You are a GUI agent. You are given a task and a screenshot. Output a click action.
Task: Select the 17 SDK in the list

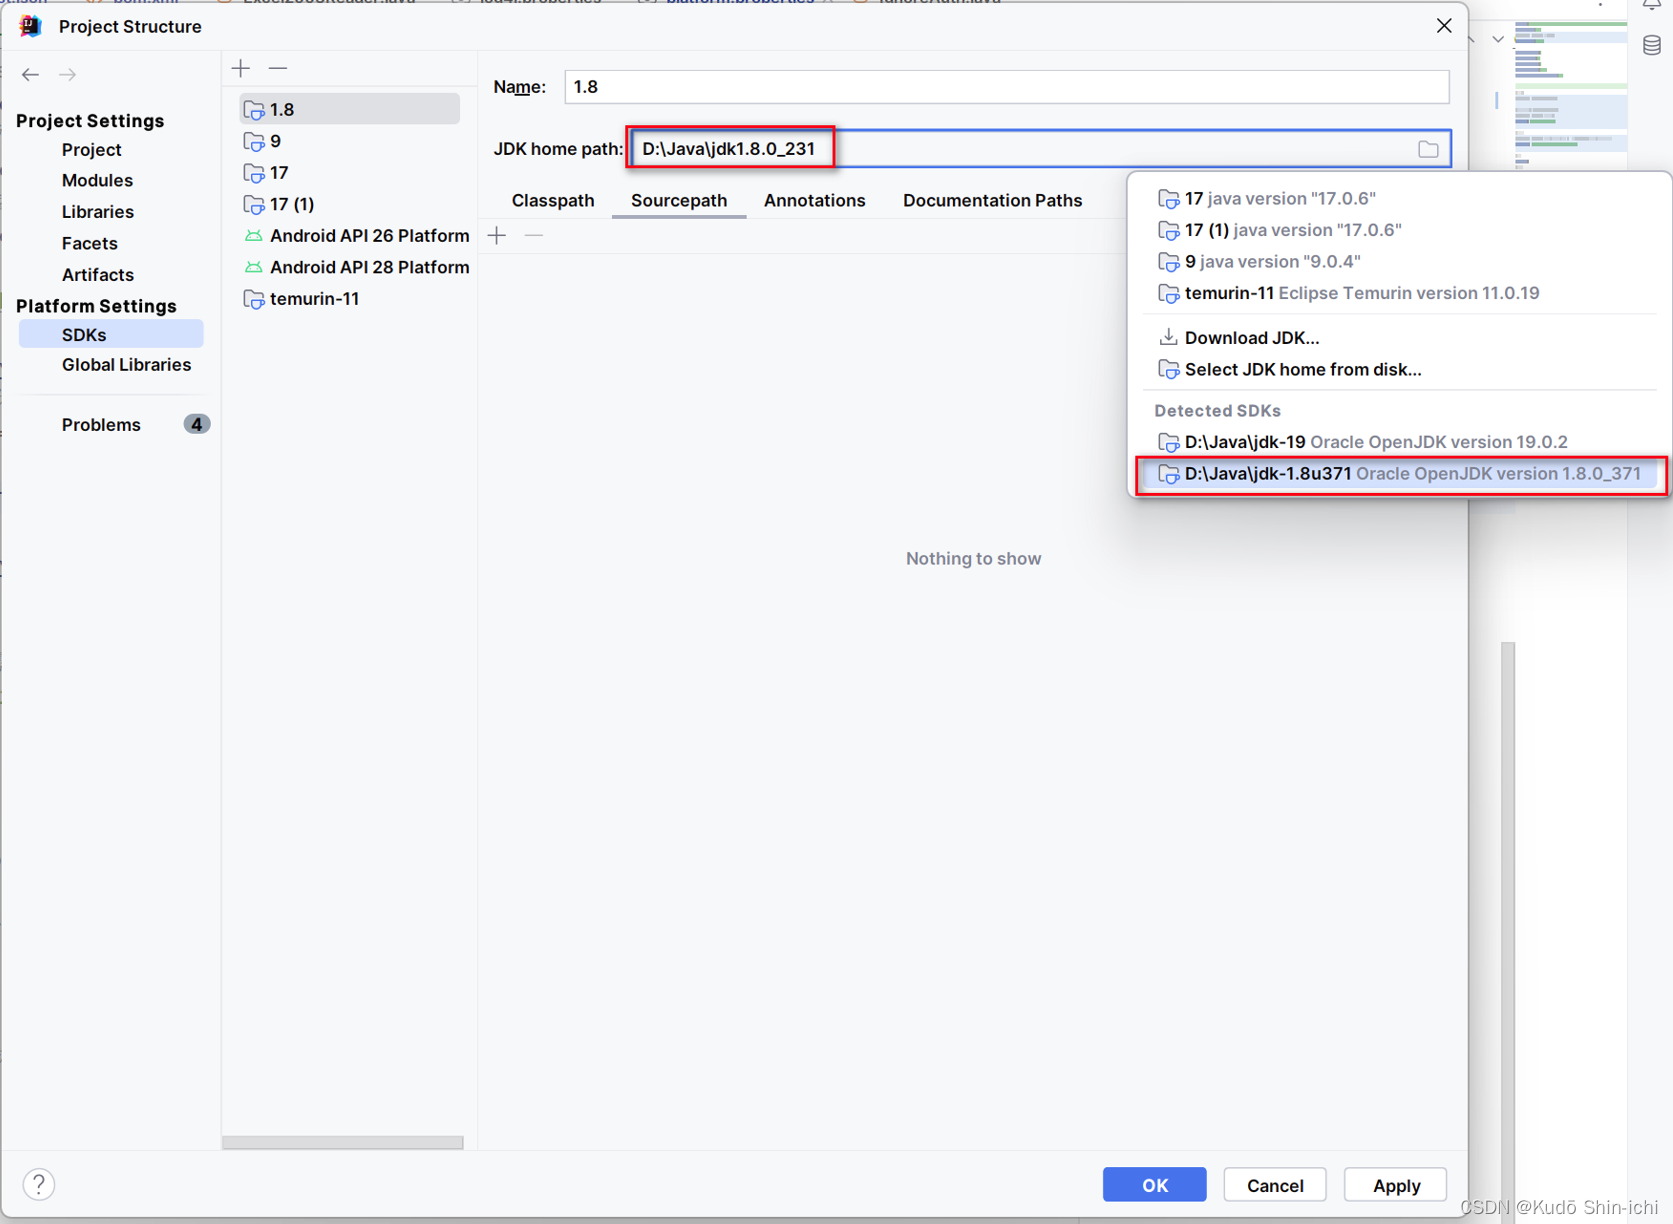349,172
